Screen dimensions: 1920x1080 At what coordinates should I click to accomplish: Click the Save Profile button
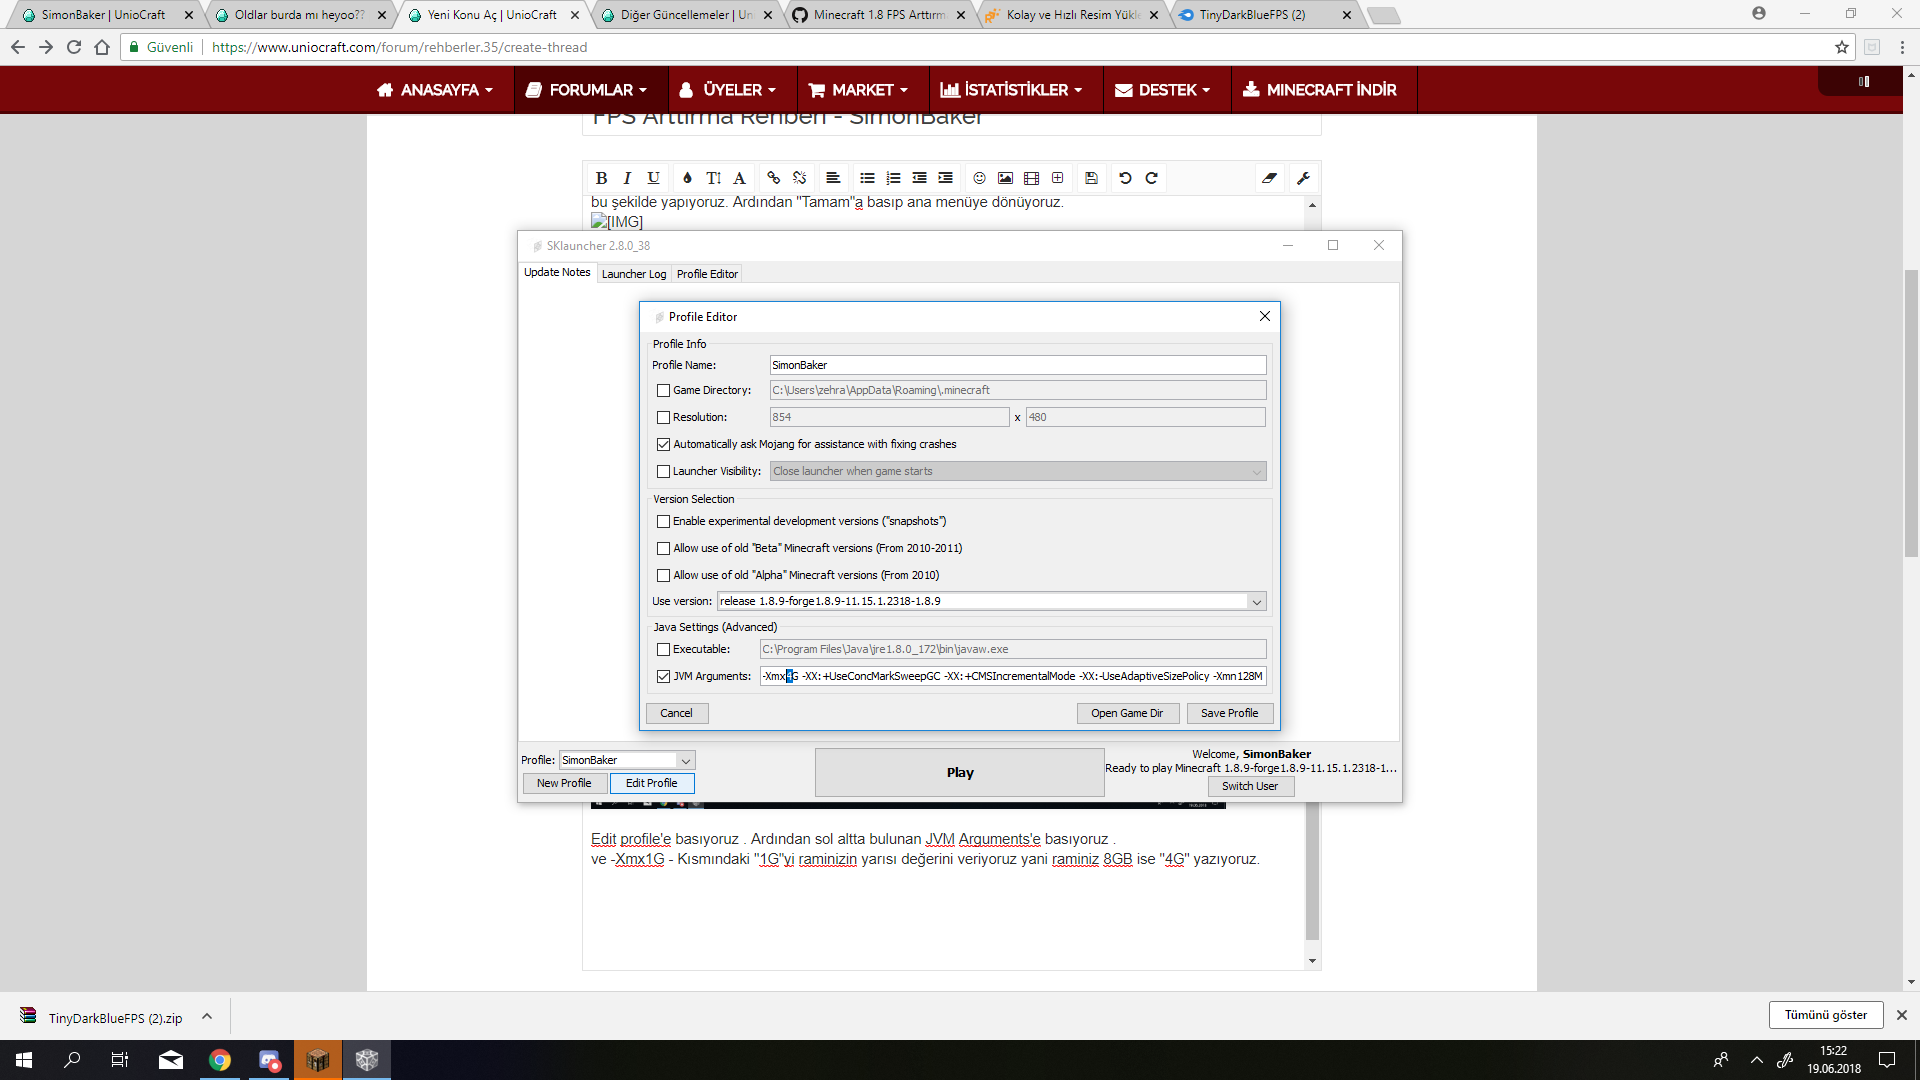[1229, 714]
